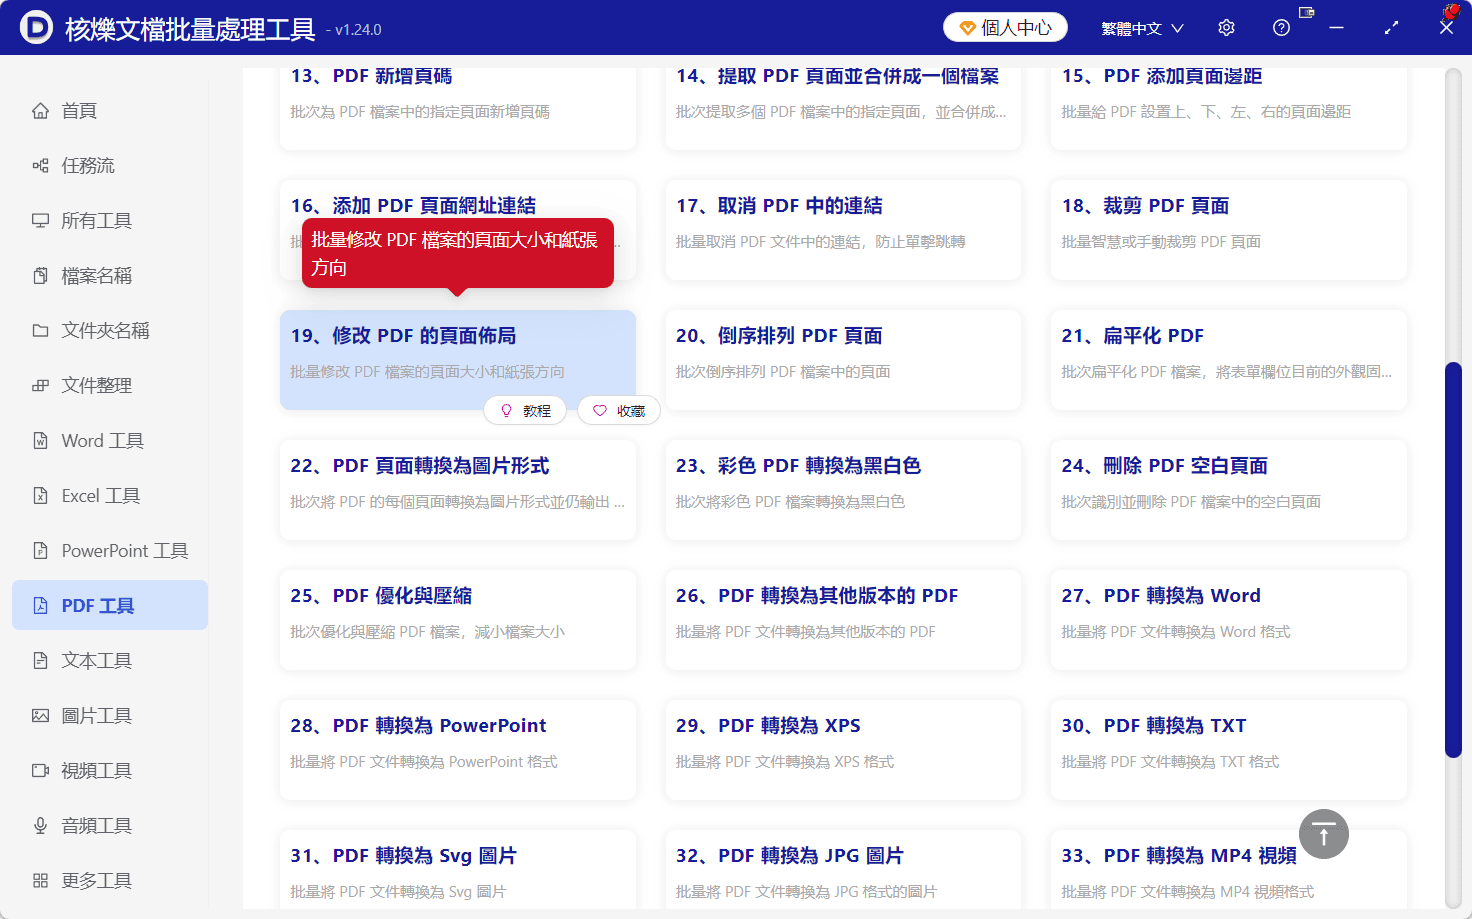The width and height of the screenshot is (1472, 919).
Task: Click the file icon beside 檔案名稱
Action: tap(40, 276)
